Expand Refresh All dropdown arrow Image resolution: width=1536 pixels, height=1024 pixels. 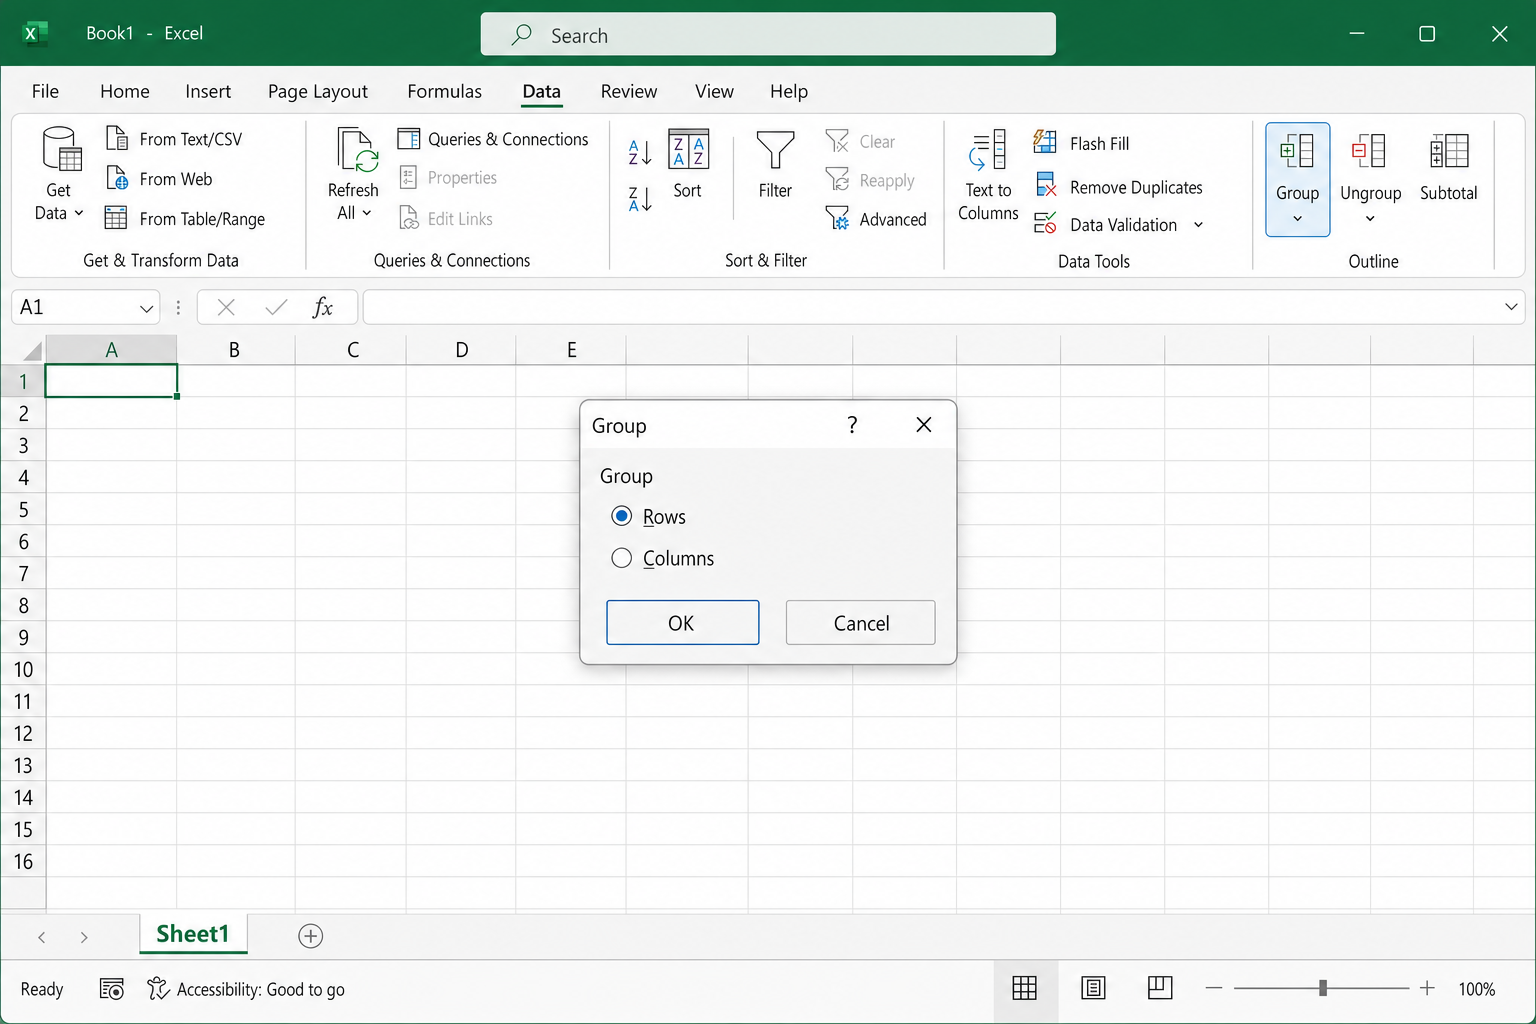click(x=367, y=213)
